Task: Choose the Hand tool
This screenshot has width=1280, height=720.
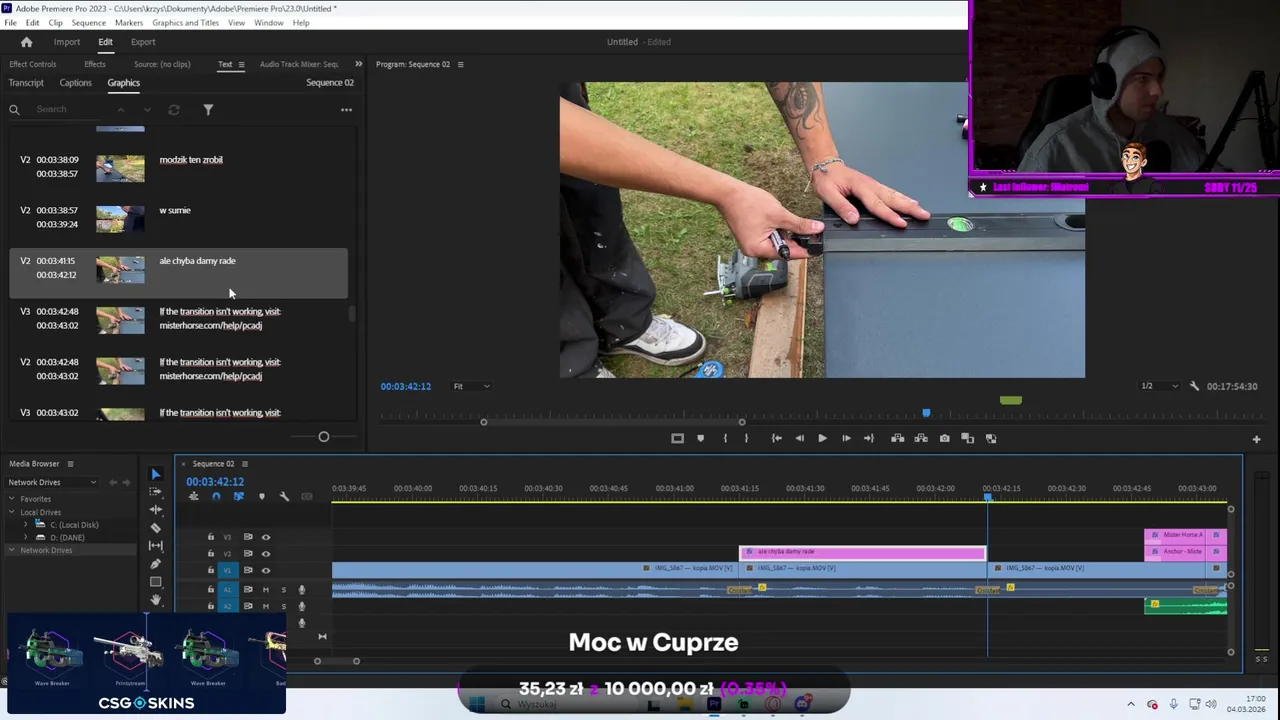Action: tap(155, 600)
